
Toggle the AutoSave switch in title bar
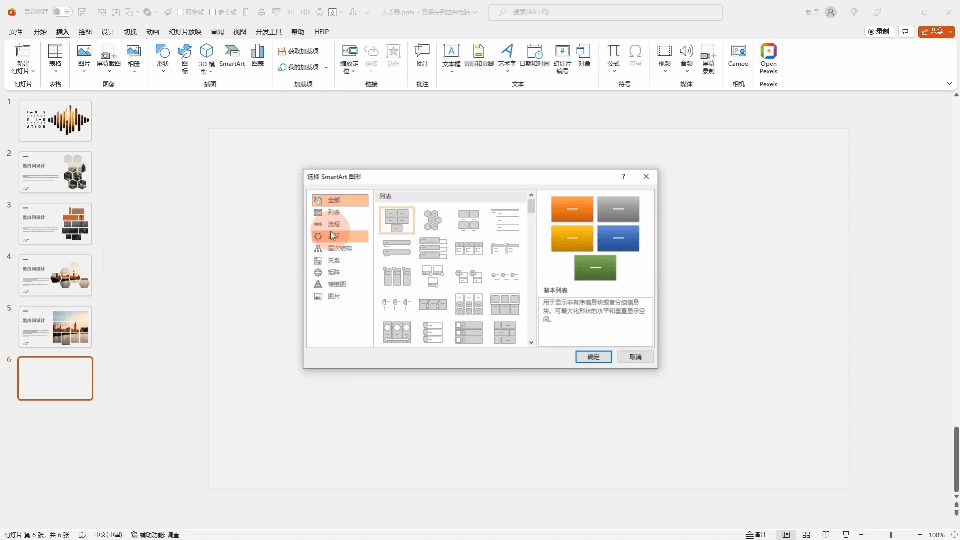(x=61, y=12)
